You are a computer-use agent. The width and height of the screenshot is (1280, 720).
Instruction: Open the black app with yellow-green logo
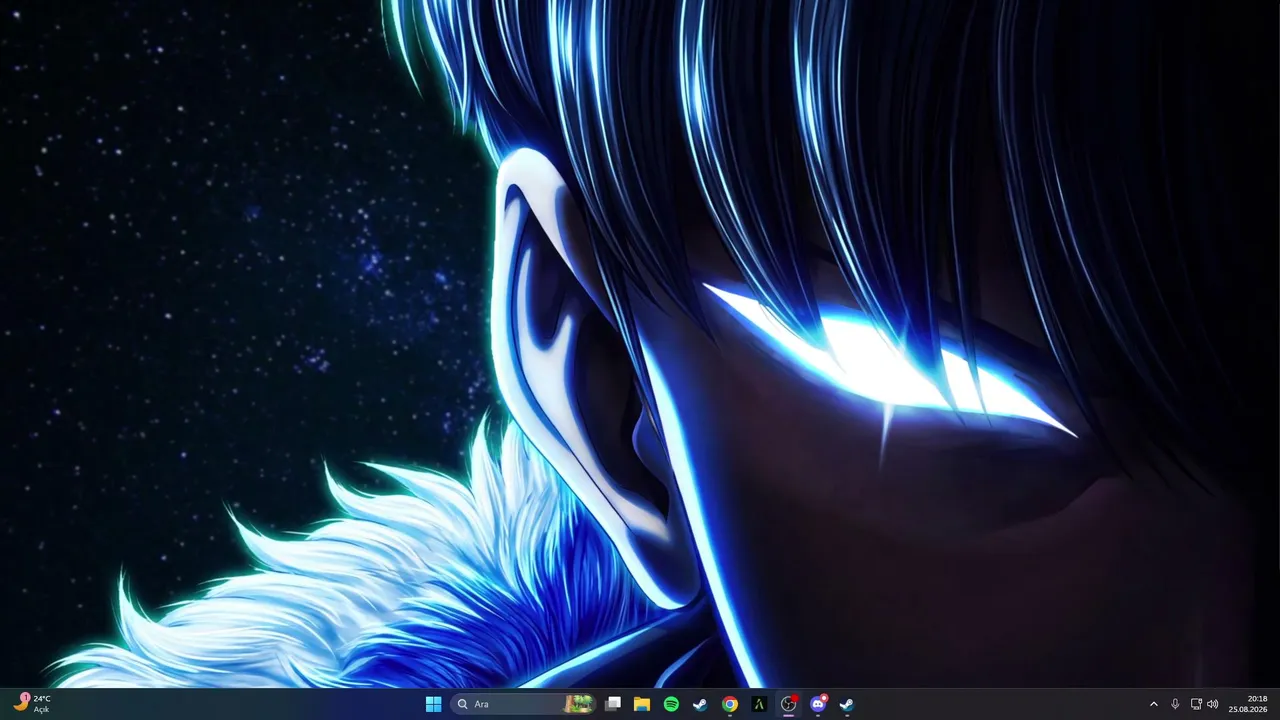tap(759, 704)
